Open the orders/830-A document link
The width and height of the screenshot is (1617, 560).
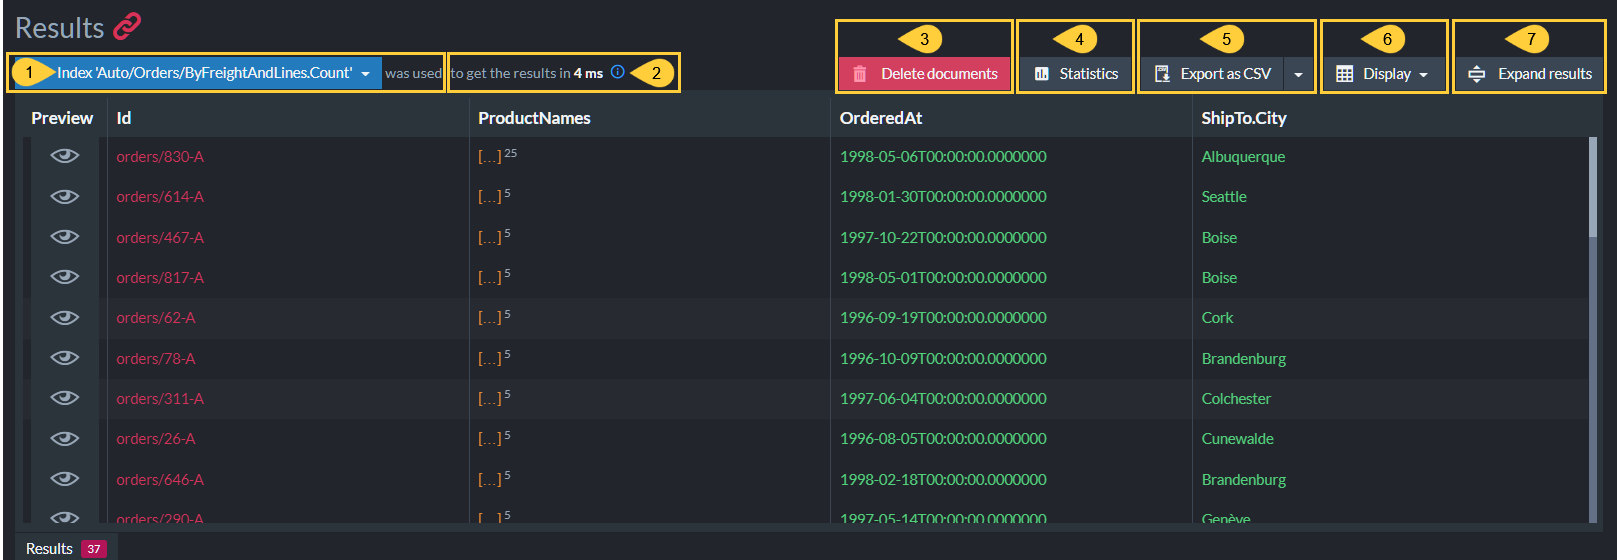click(x=160, y=156)
